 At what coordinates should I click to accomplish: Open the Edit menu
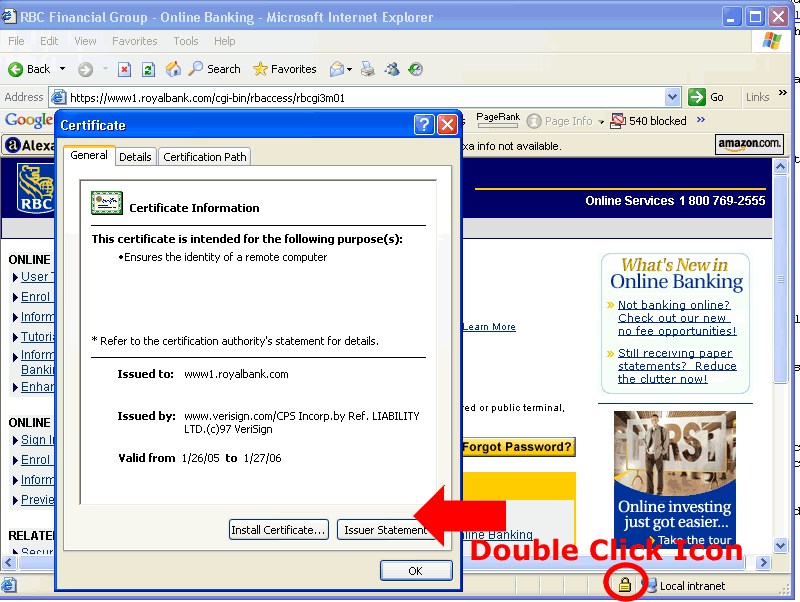pyautogui.click(x=49, y=41)
